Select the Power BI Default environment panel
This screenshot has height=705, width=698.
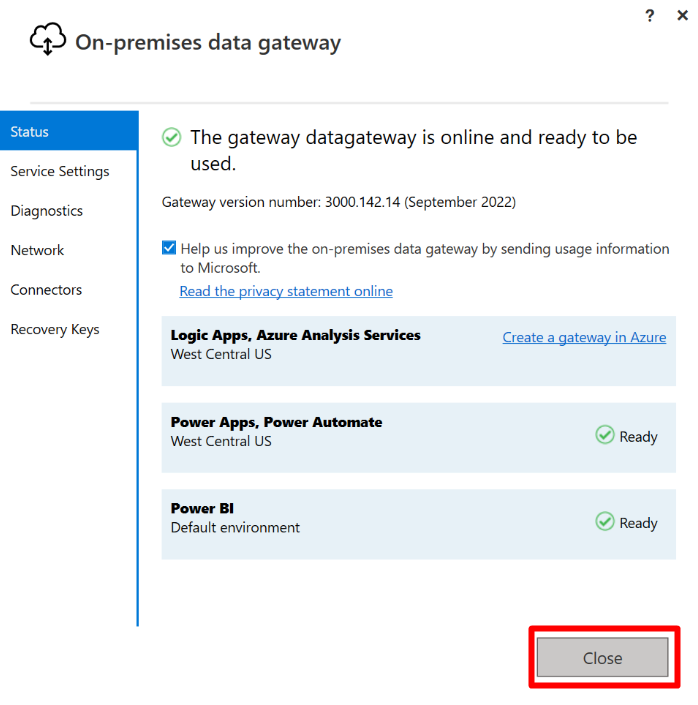pos(418,524)
